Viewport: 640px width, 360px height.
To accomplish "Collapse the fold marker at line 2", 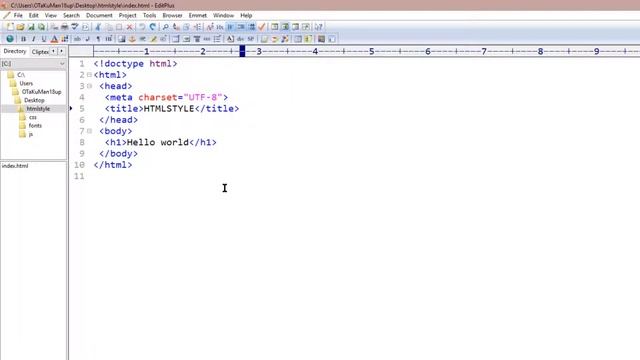I will [x=89, y=75].
